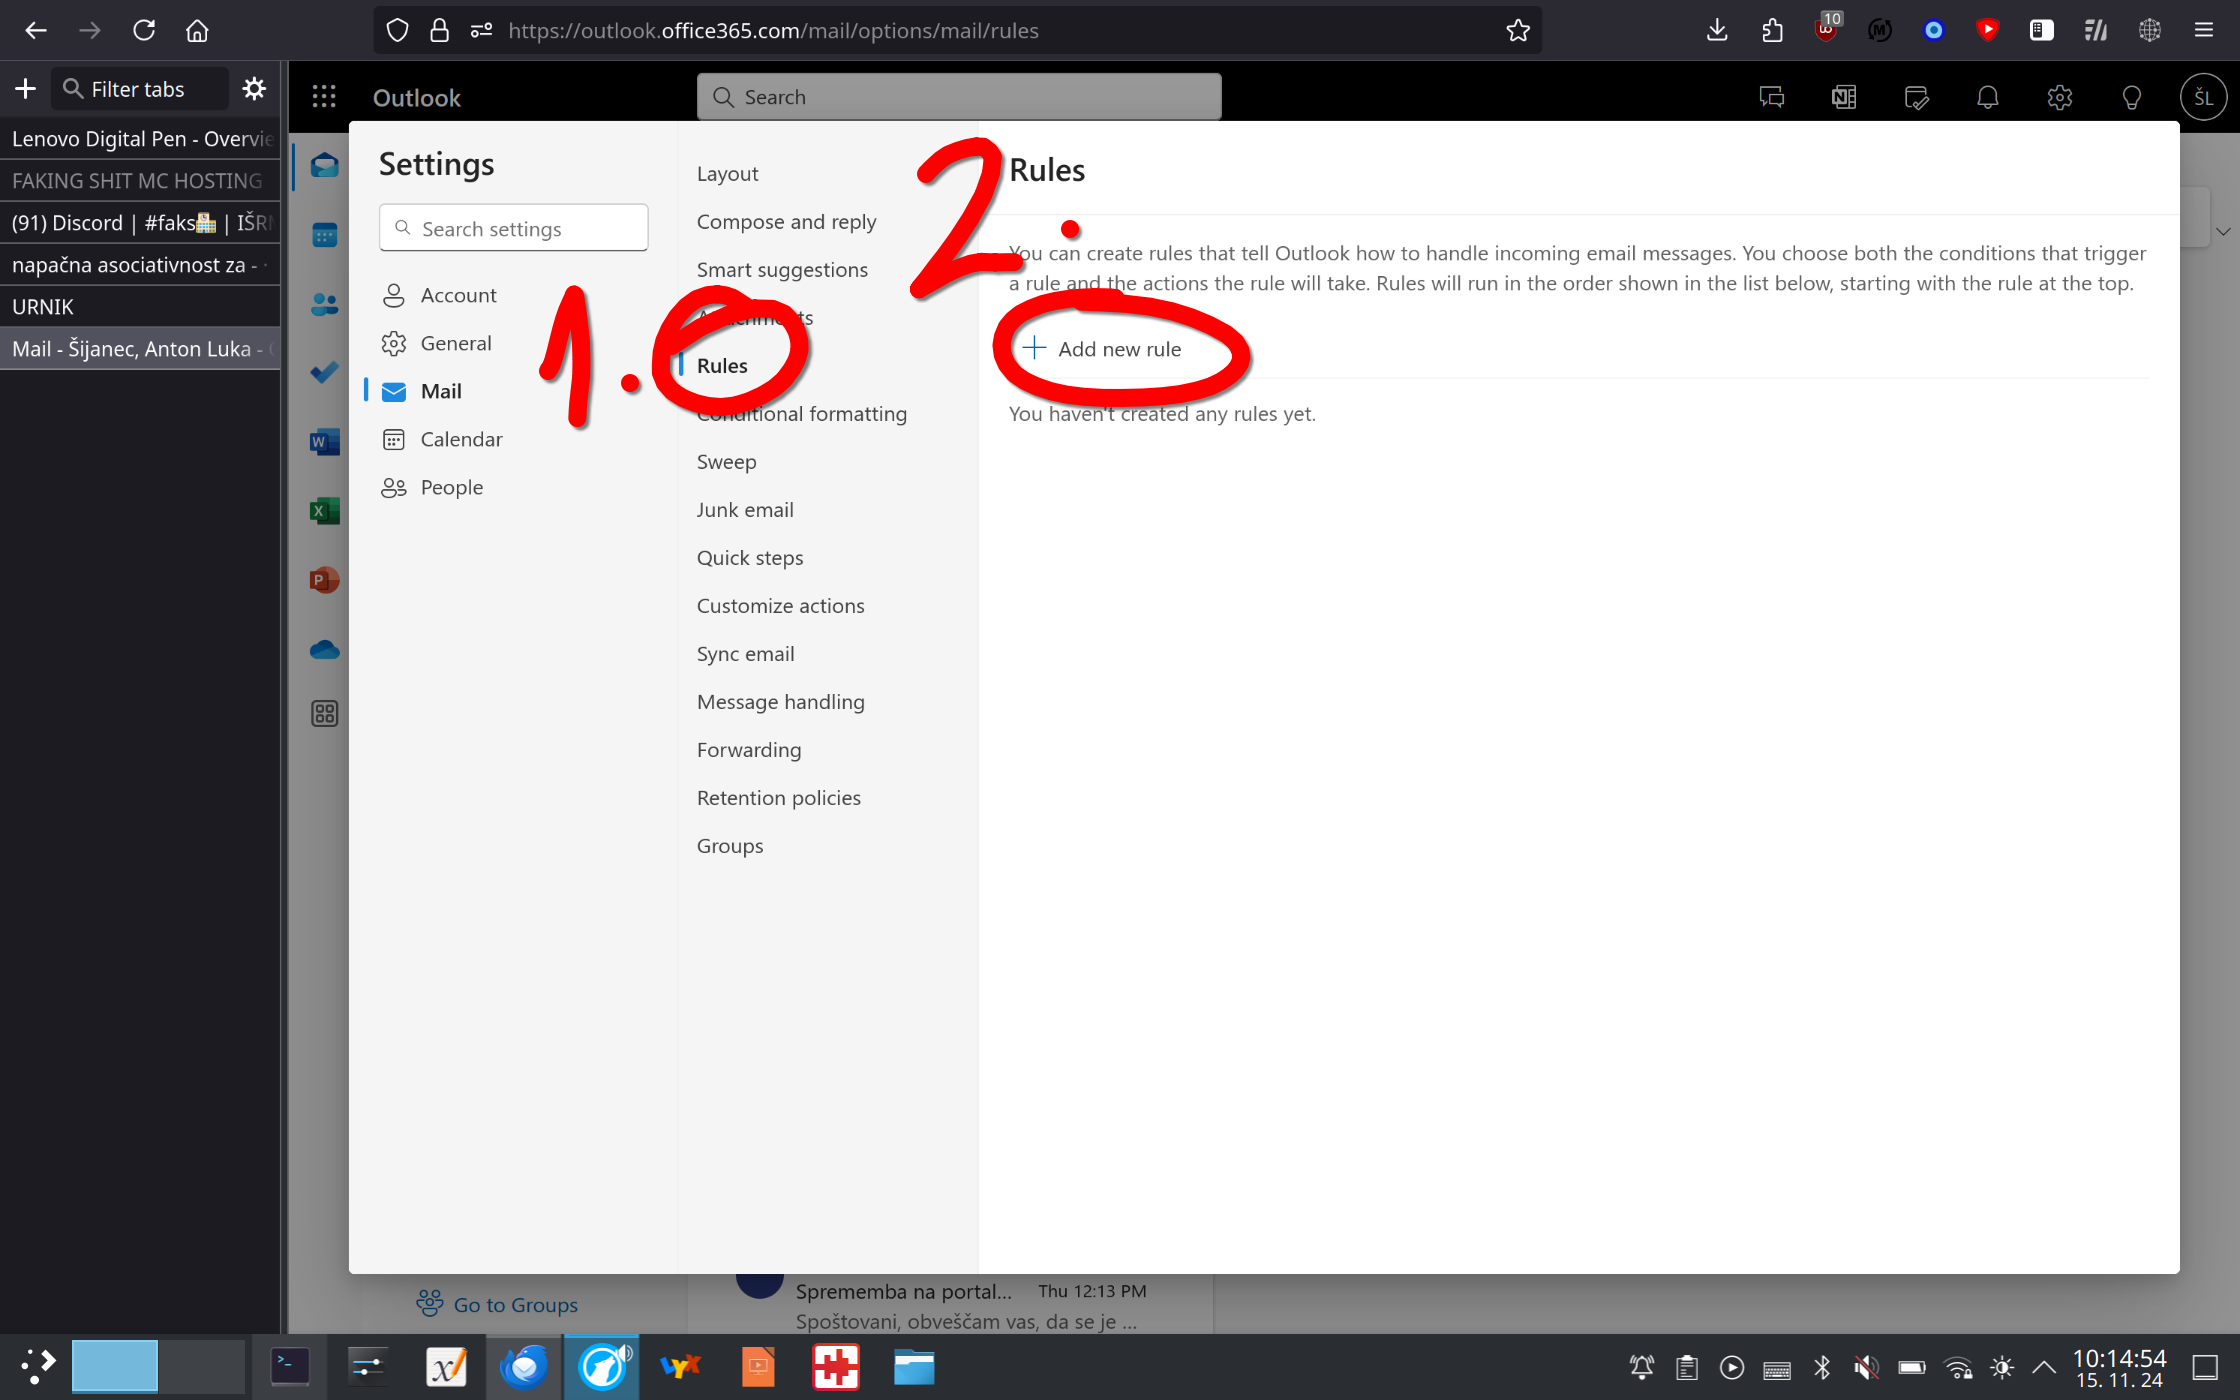Click the ŠL account avatar
Image resolution: width=2240 pixels, height=1400 pixels.
[2203, 97]
